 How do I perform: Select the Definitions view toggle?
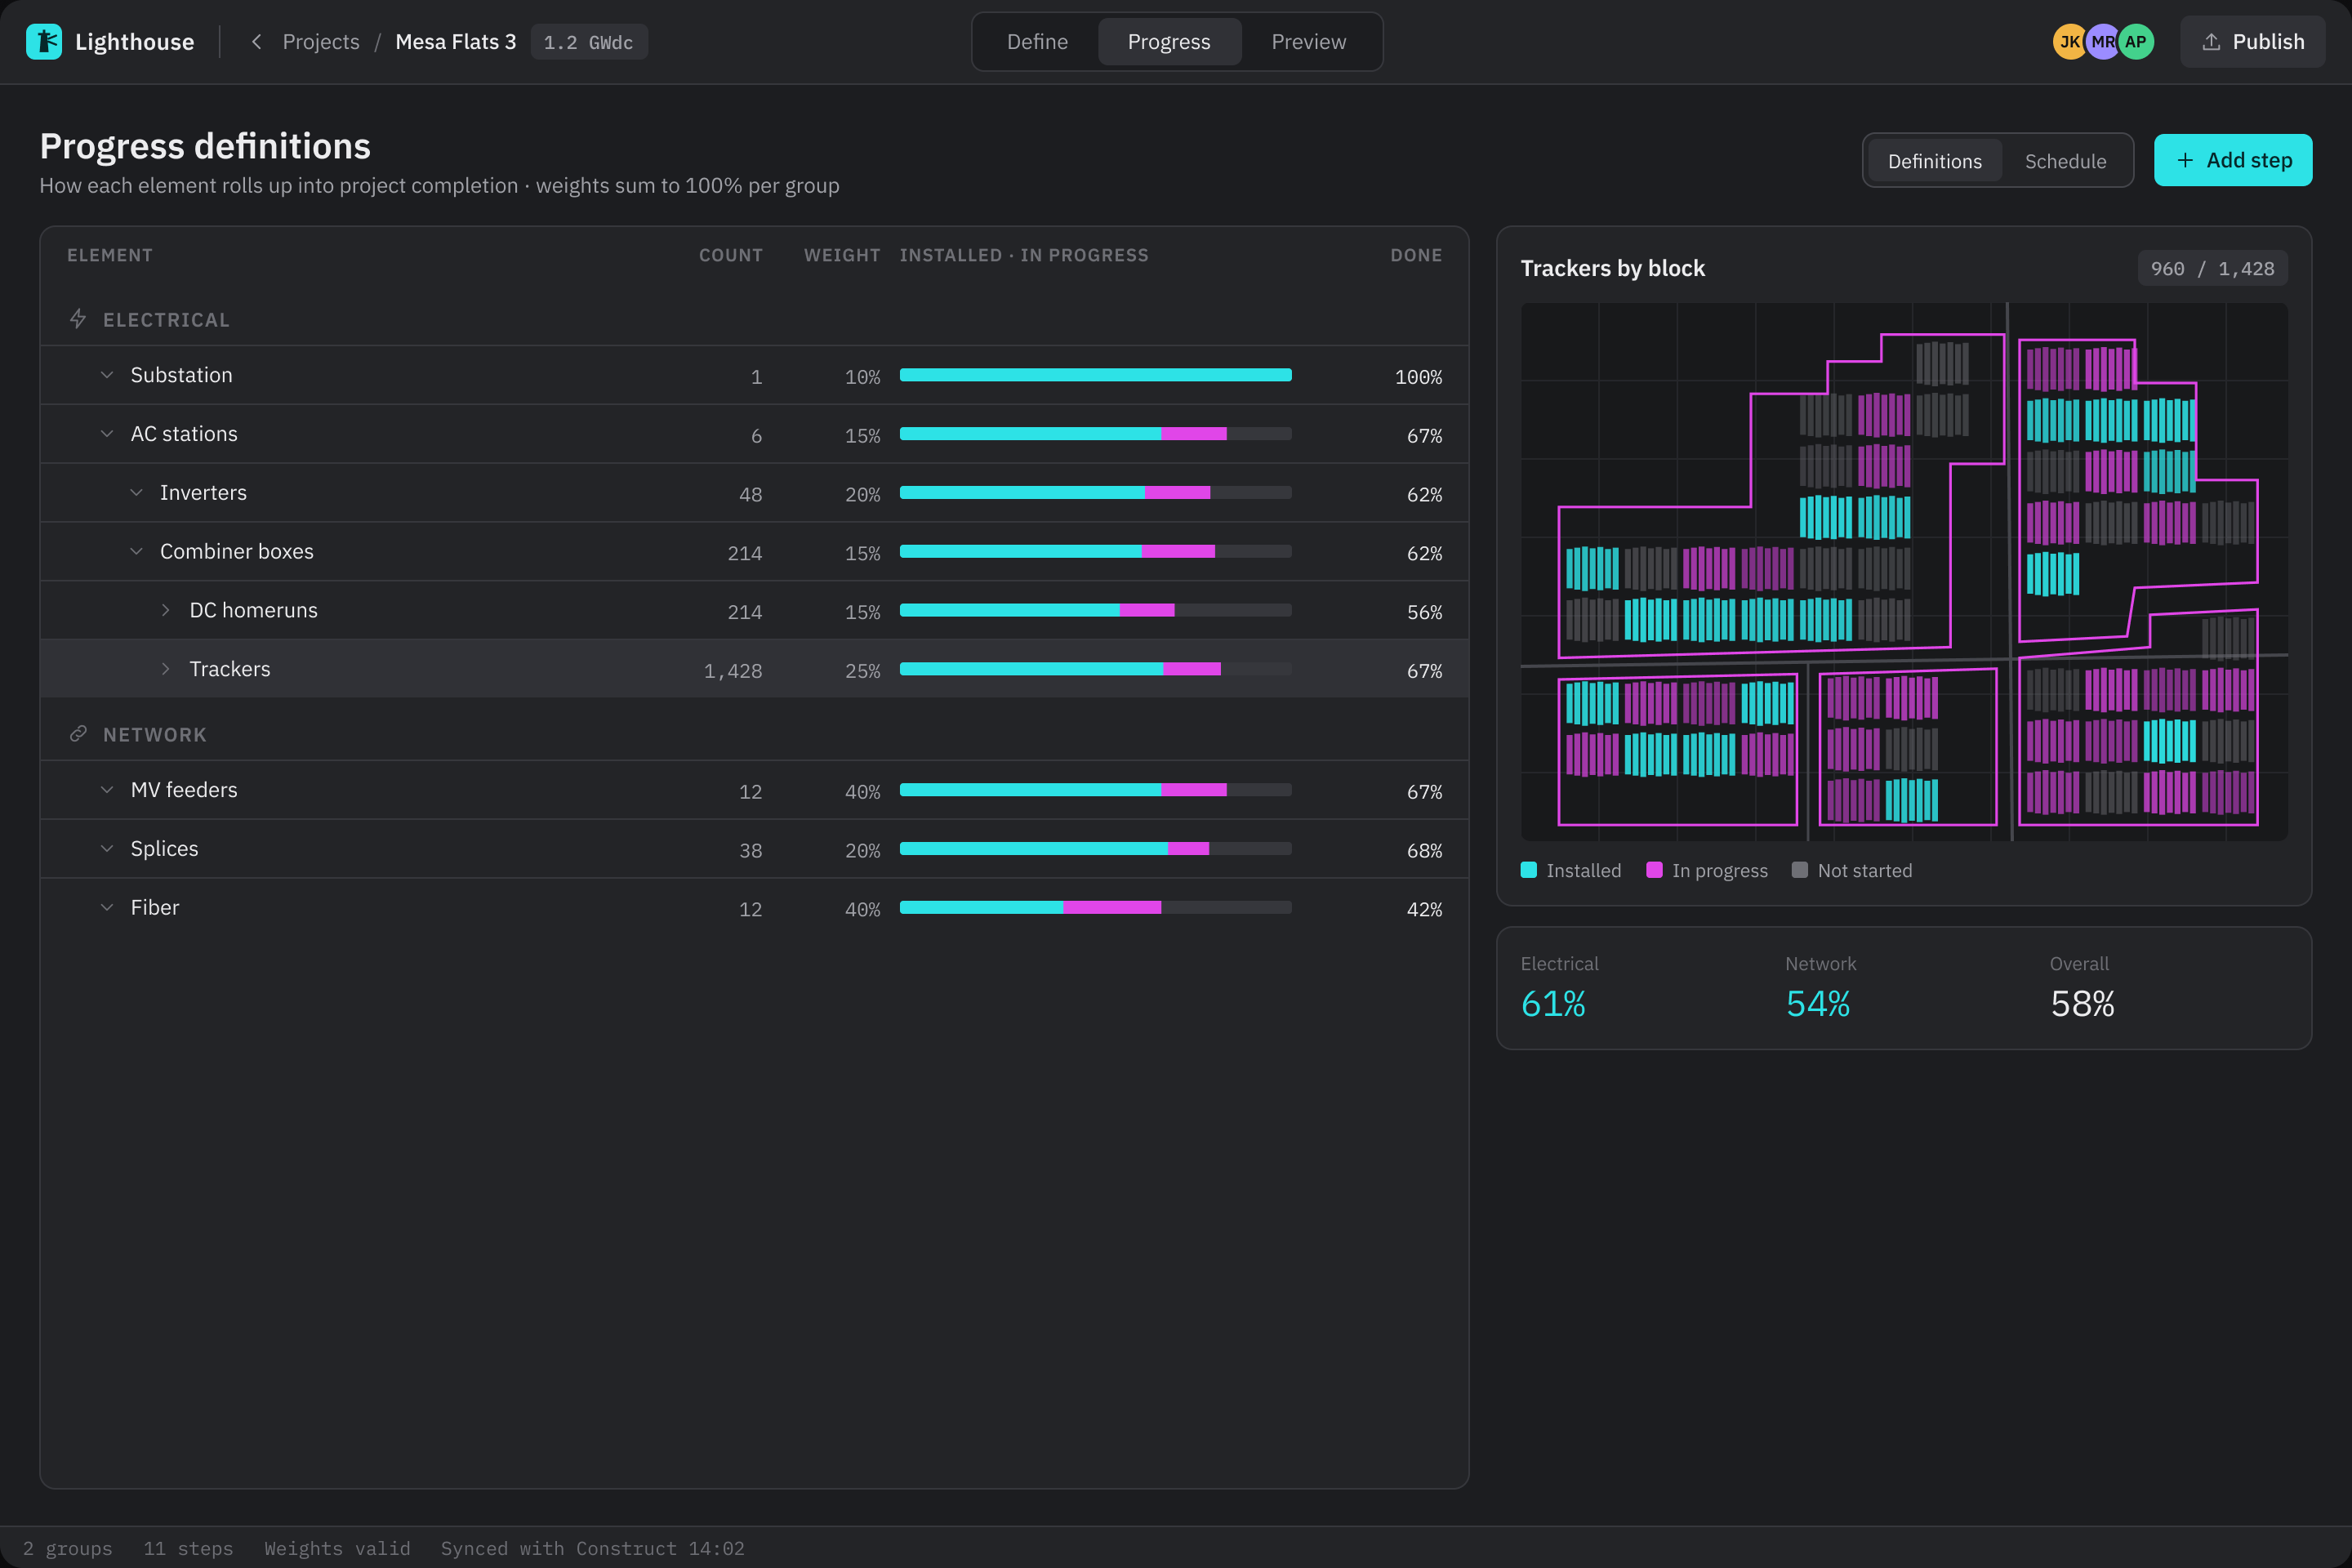click(1934, 161)
